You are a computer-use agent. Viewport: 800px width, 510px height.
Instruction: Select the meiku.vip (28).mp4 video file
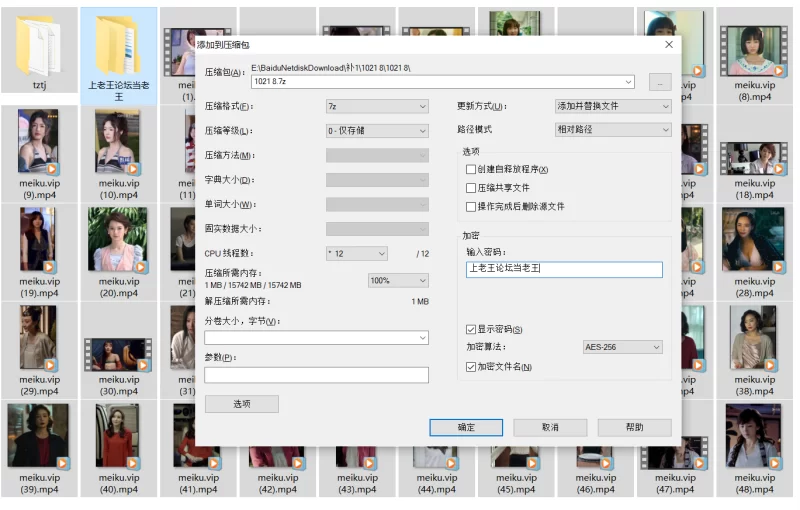753,240
